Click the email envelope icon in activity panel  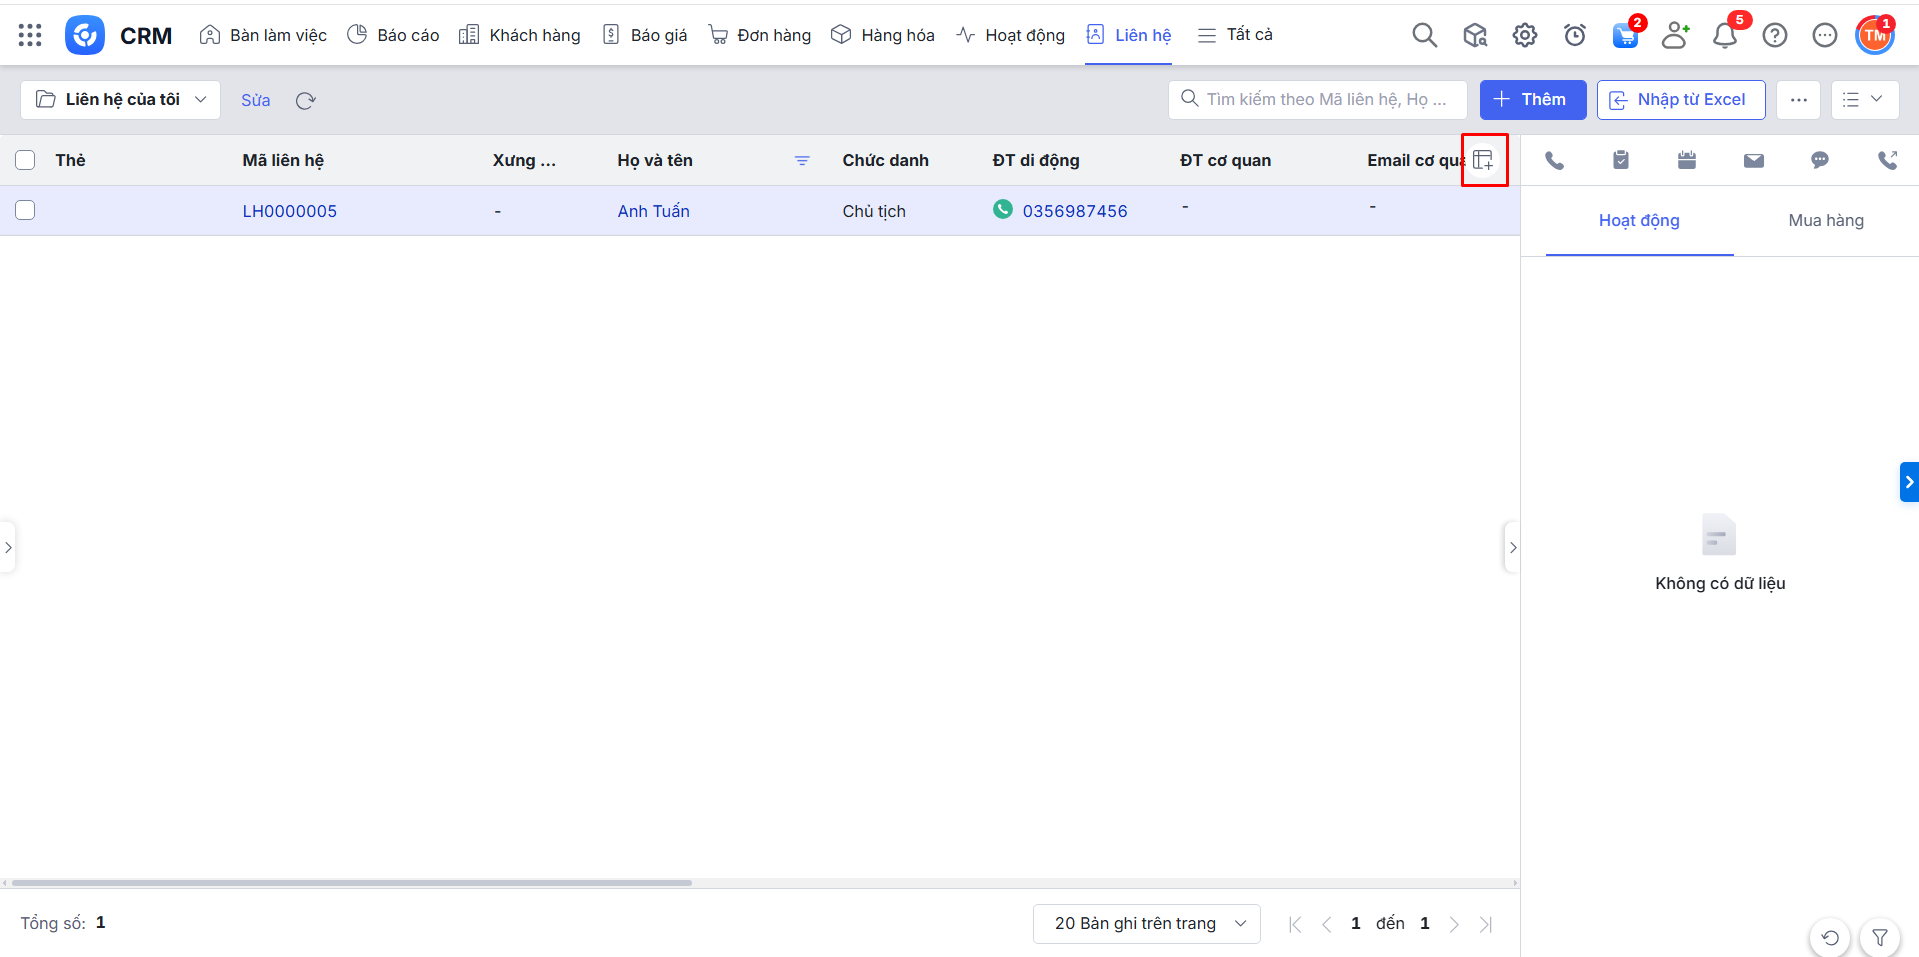(1753, 160)
